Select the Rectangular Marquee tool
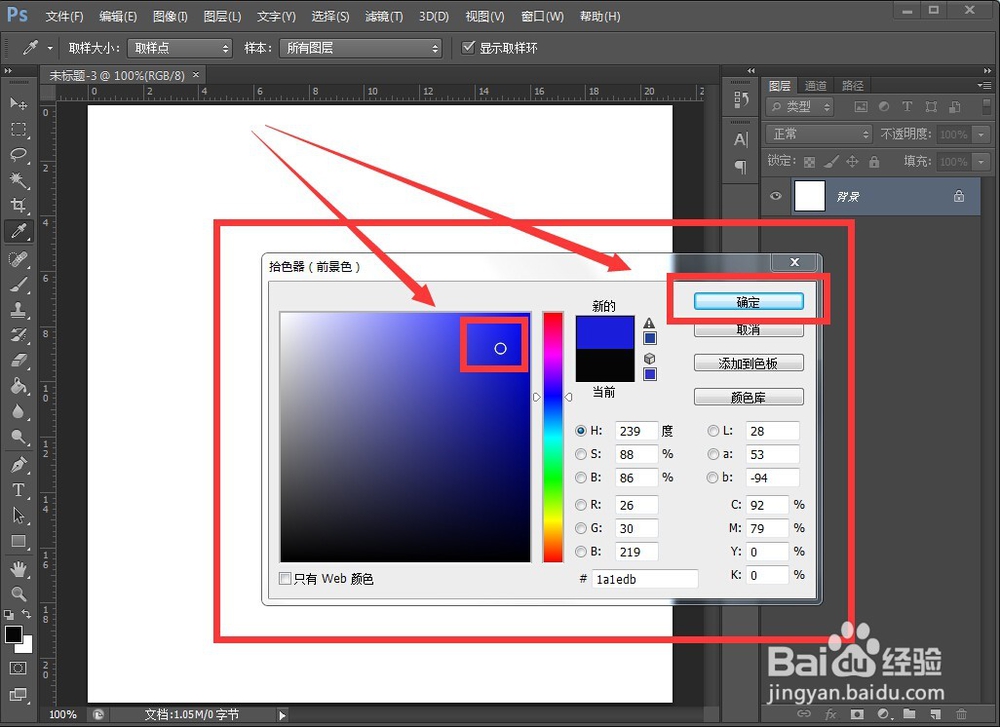1000x727 pixels. pyautogui.click(x=18, y=129)
